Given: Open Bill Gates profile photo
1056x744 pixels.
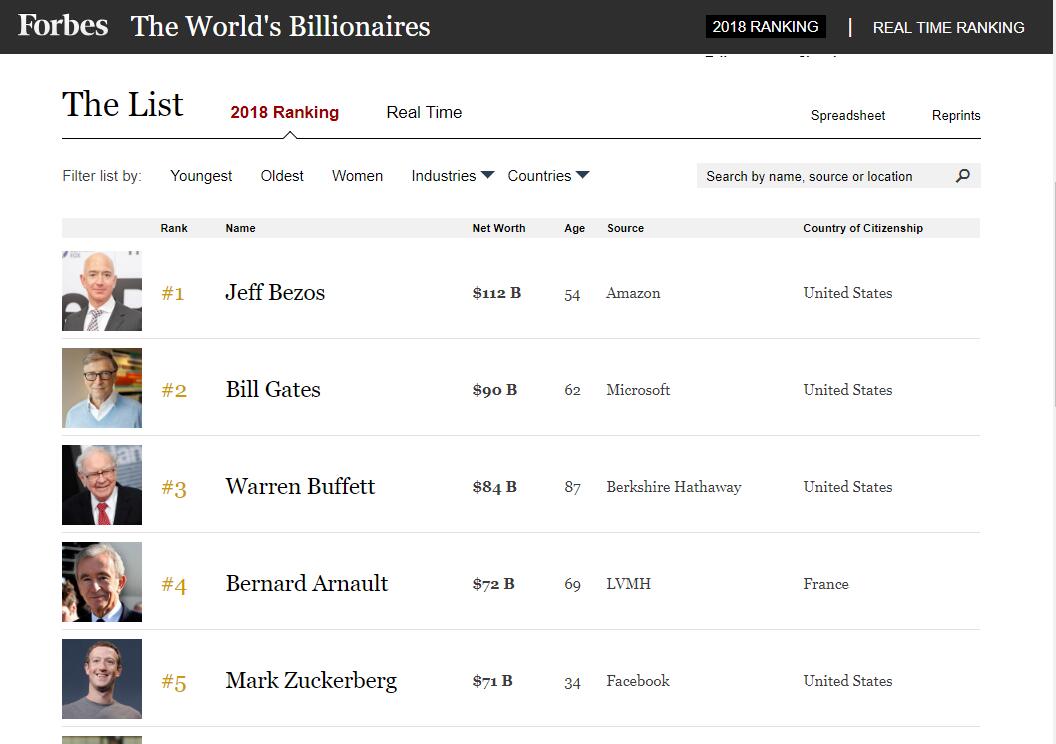Looking at the screenshot, I should tap(102, 388).
